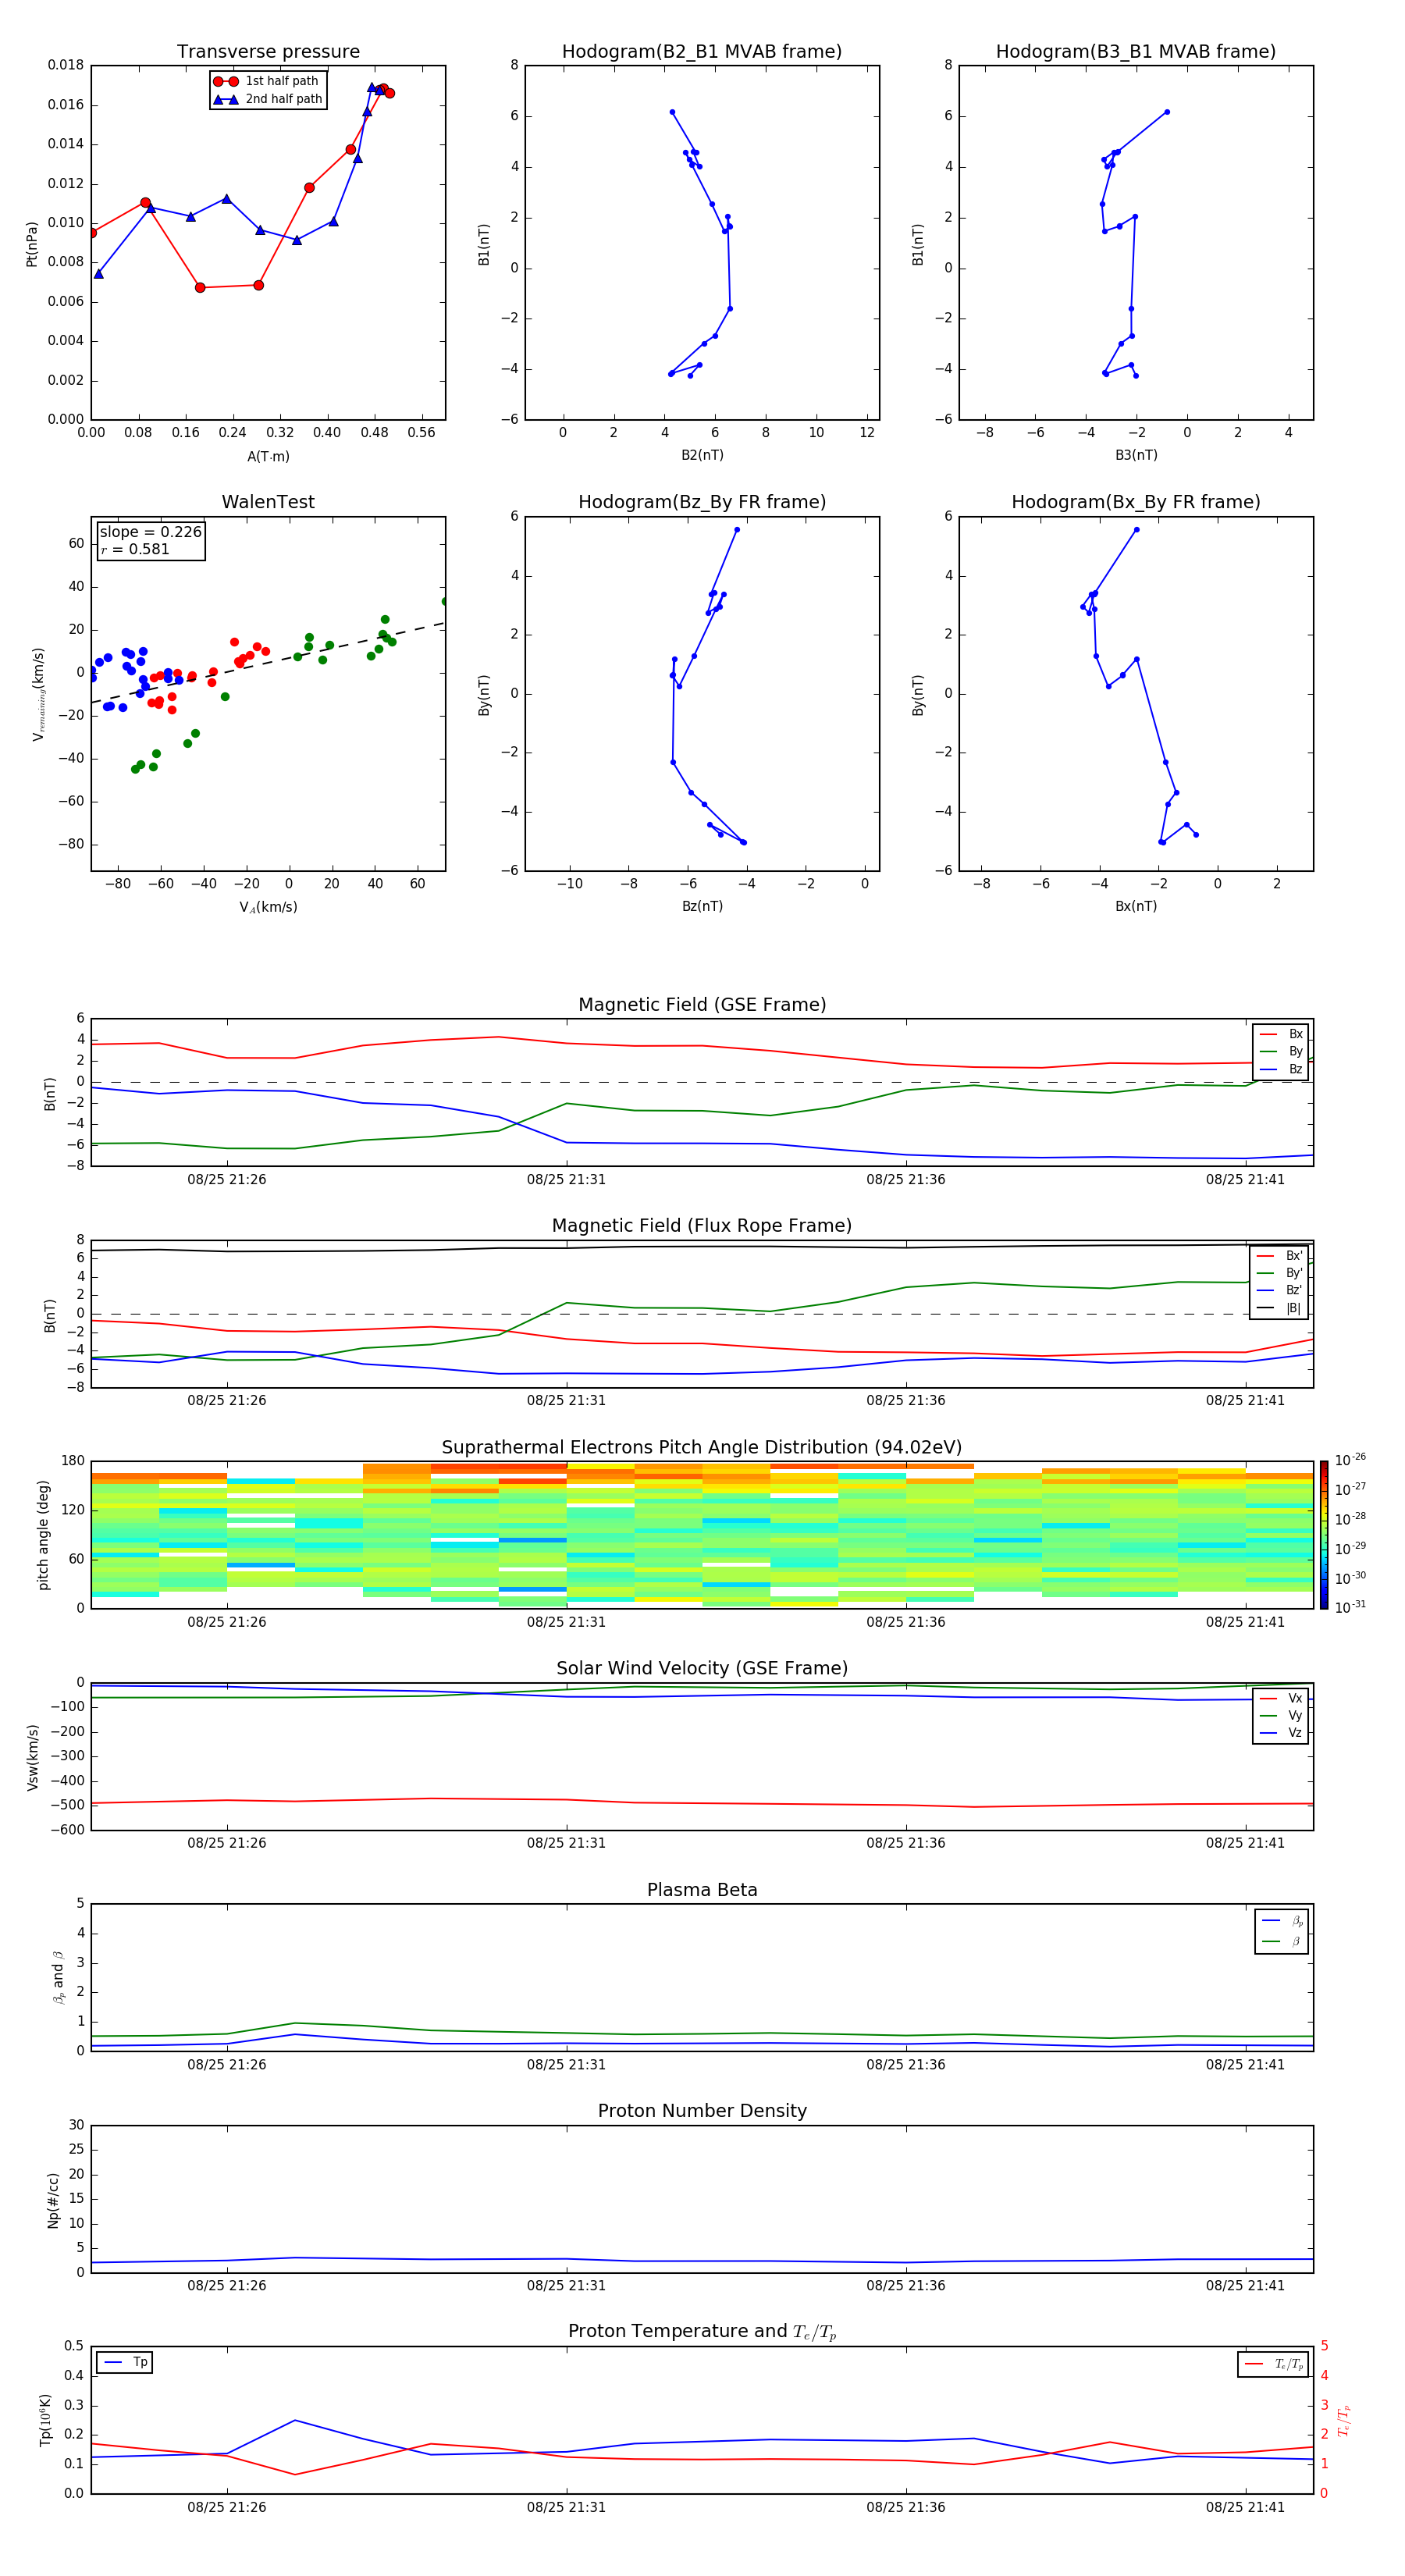
Task: Click the "B3(nT)" x-axis label
Action: (x=1136, y=455)
